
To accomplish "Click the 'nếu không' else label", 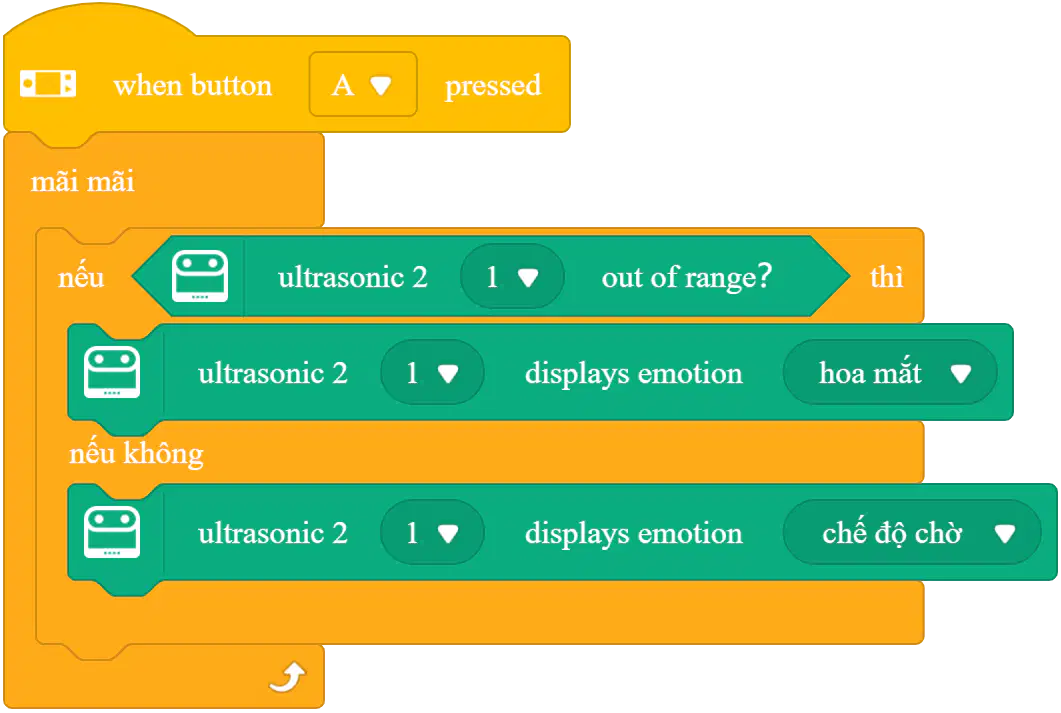I will click(x=136, y=453).
